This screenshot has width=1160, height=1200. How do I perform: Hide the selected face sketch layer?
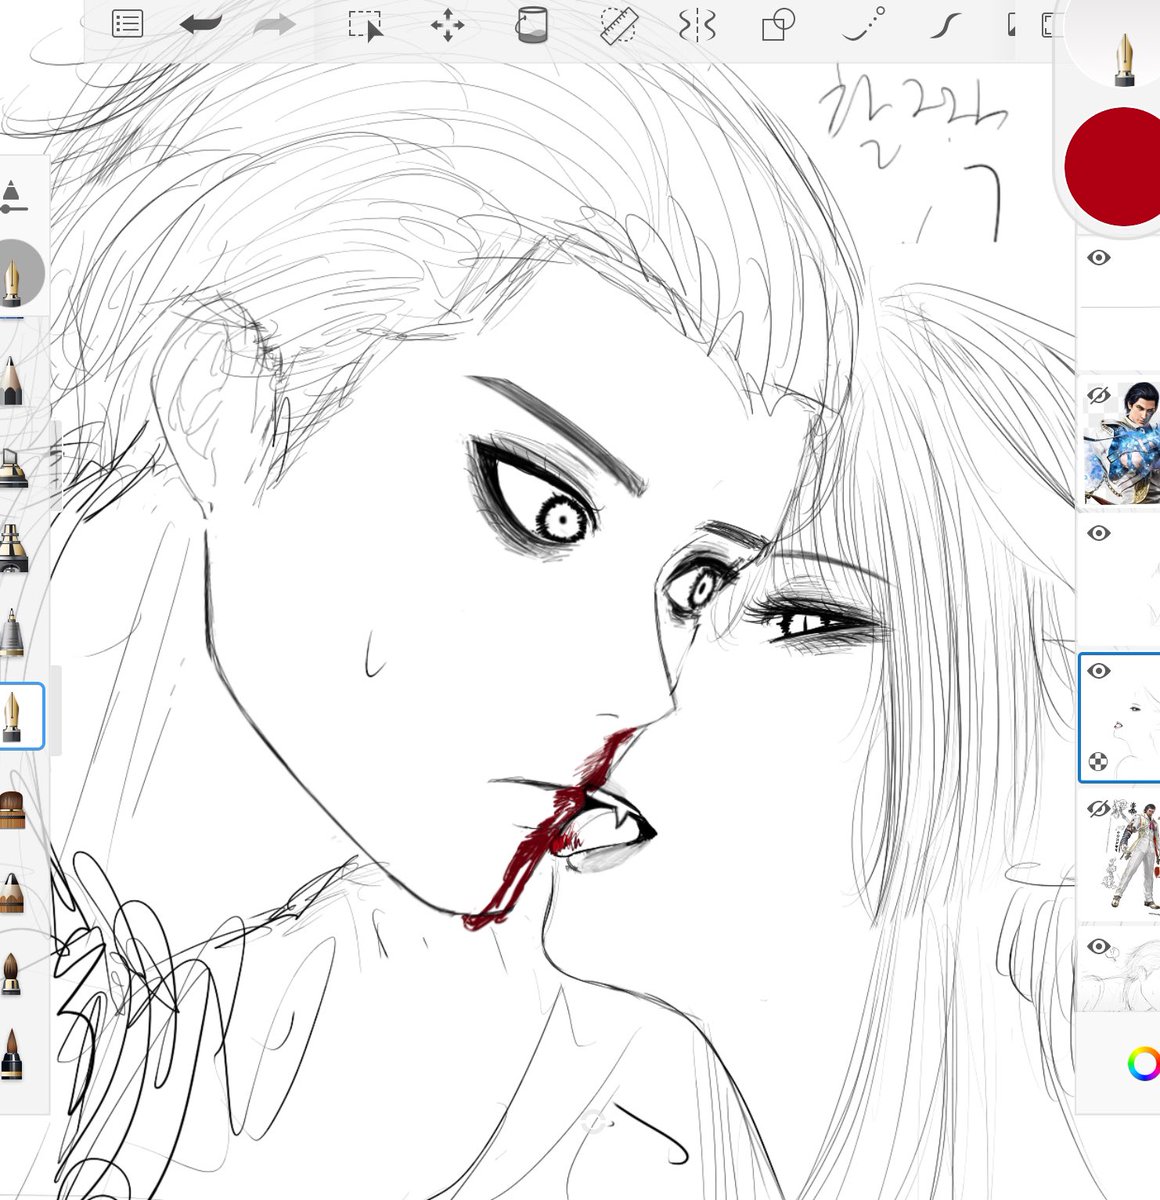(1099, 671)
